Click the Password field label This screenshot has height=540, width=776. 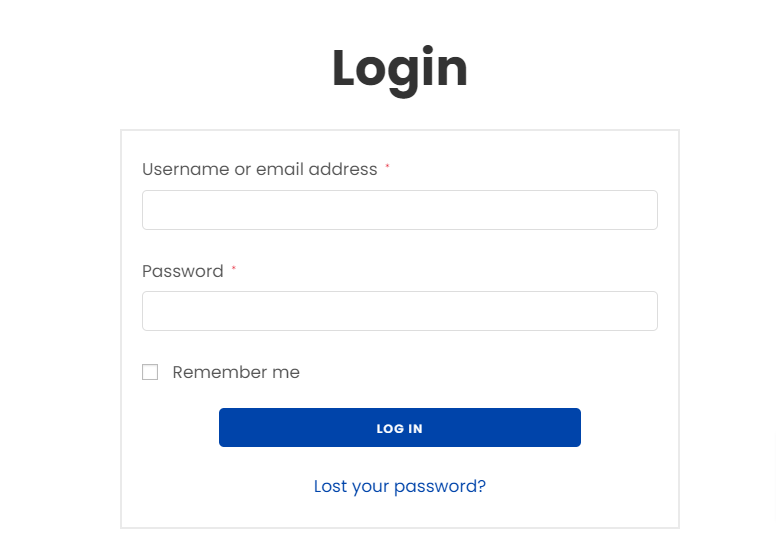(183, 271)
